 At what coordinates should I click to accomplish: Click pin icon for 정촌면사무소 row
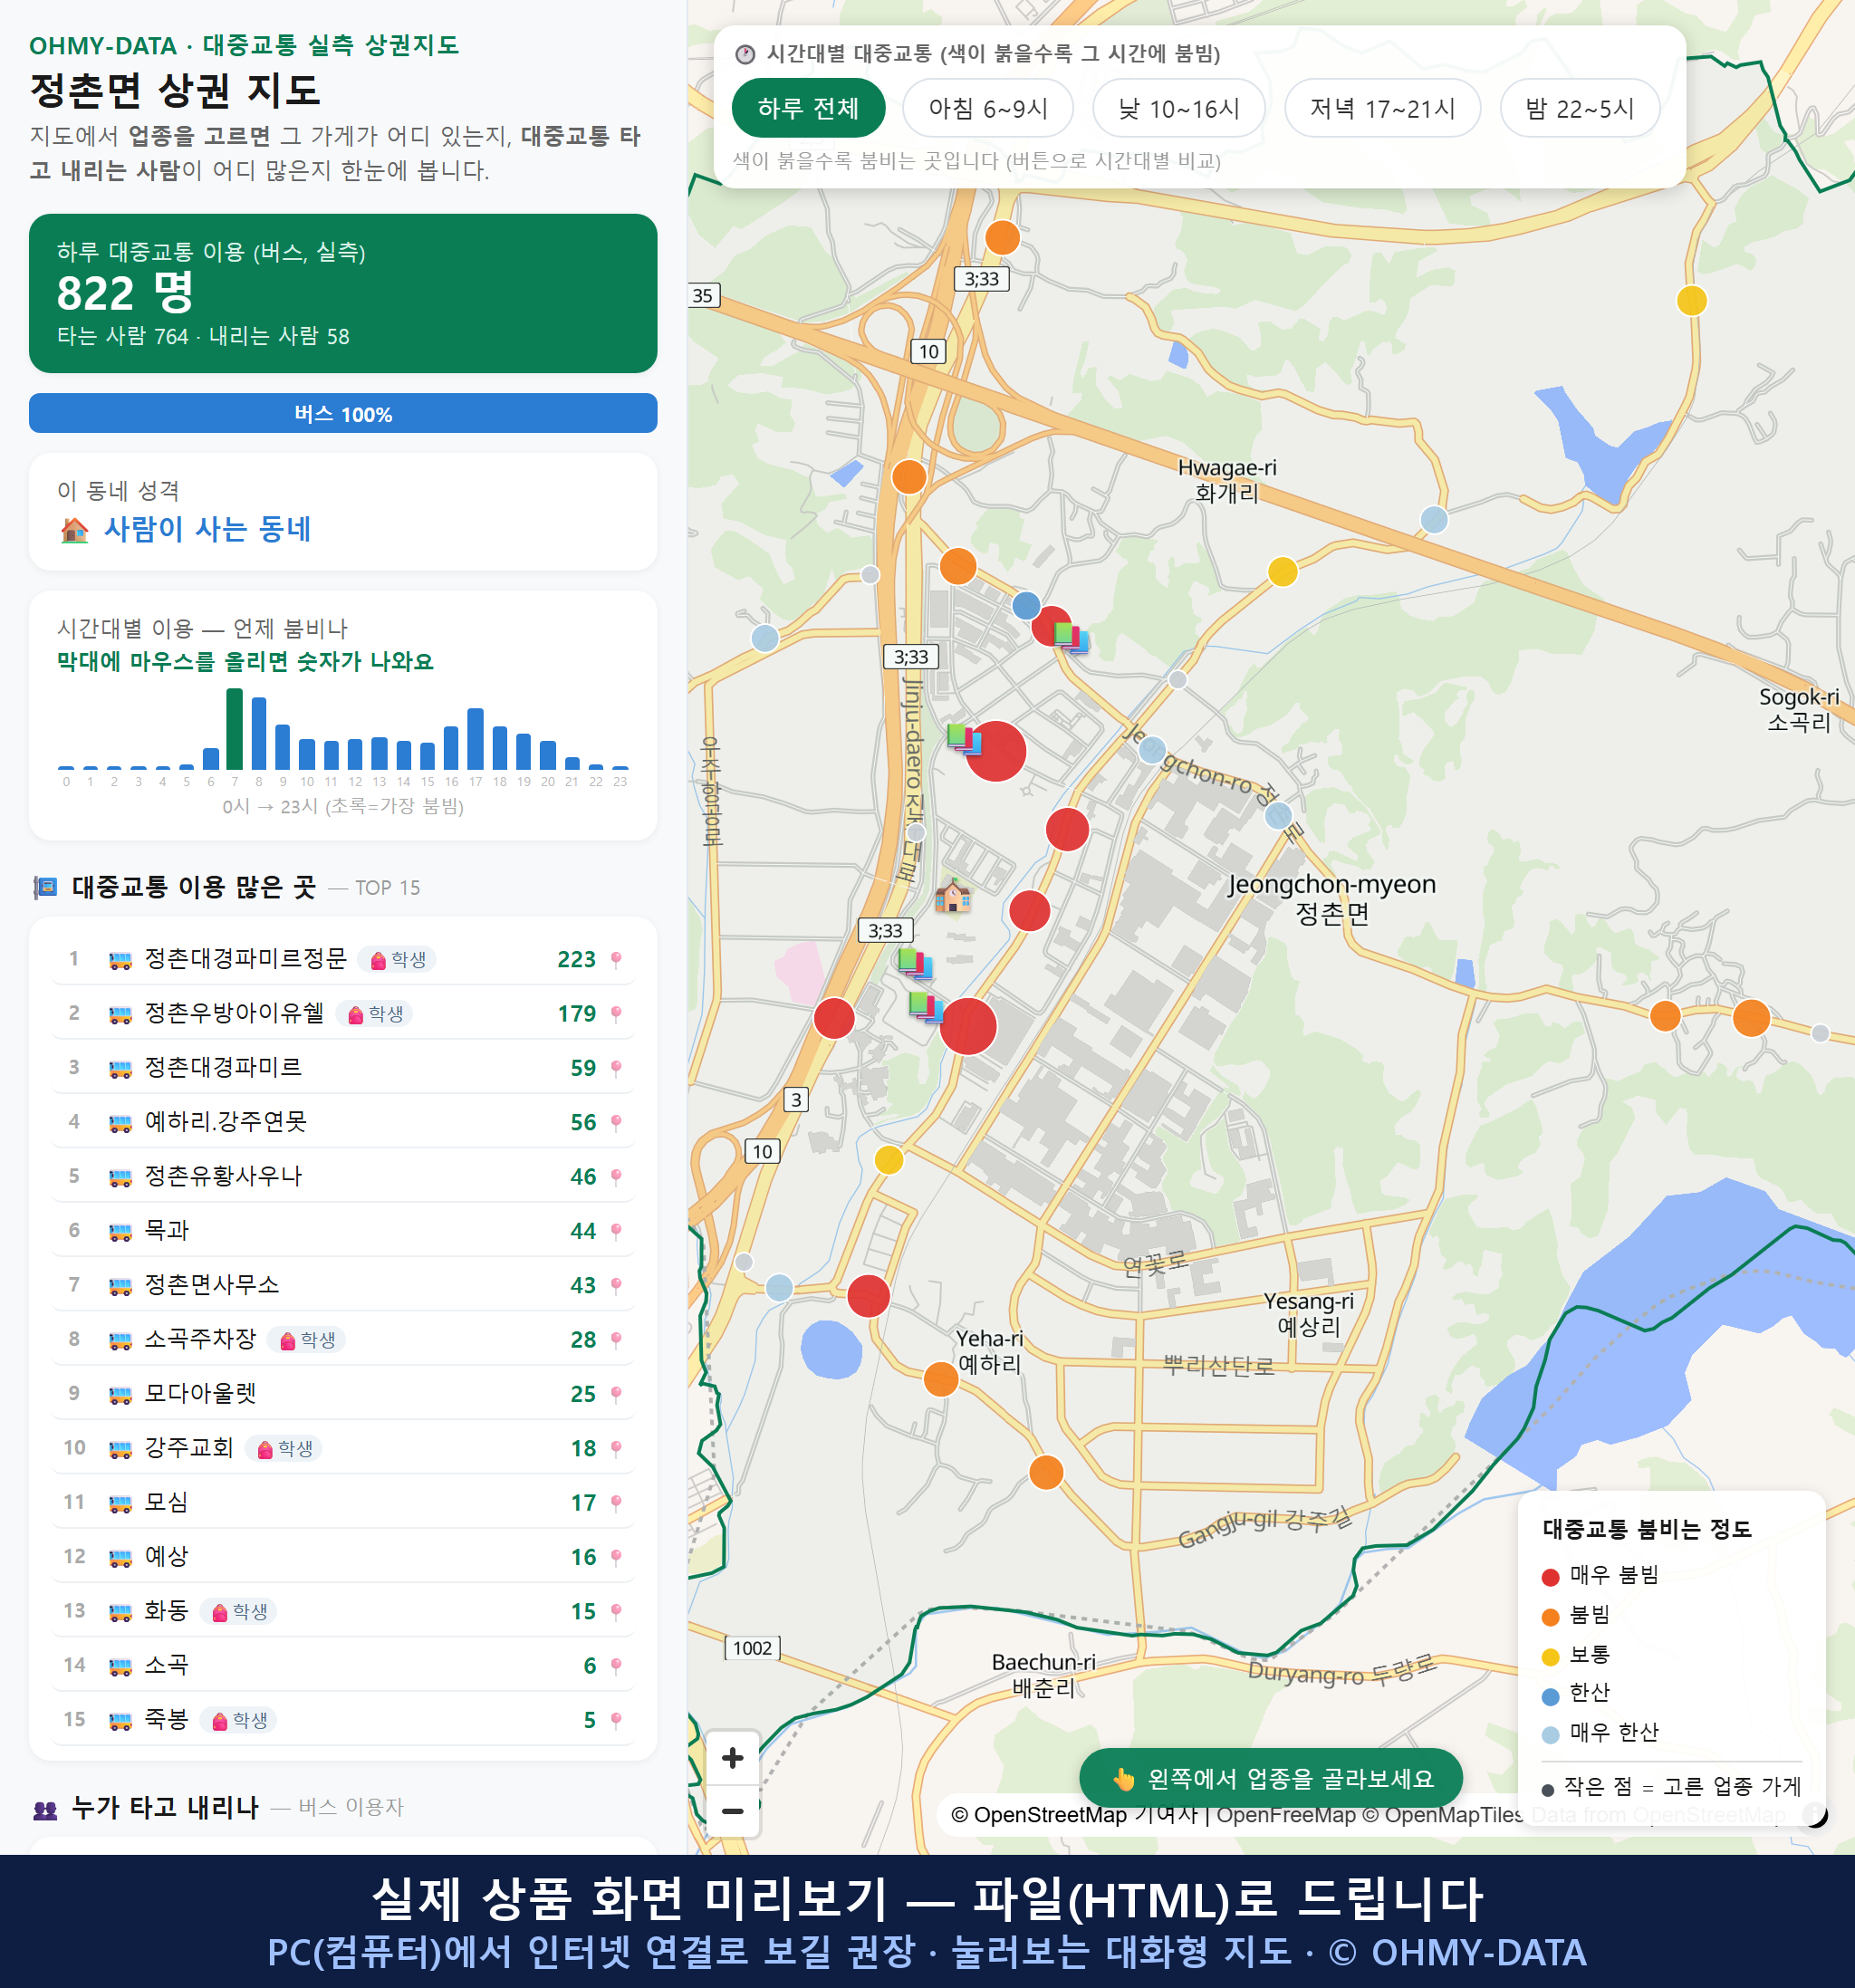(x=616, y=1285)
